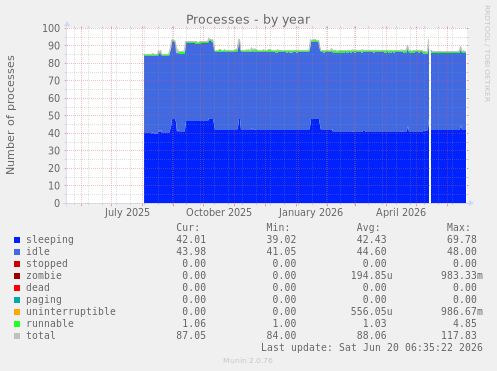Click the 'Min:' column header
This screenshot has height=371, width=497.
tap(278, 228)
